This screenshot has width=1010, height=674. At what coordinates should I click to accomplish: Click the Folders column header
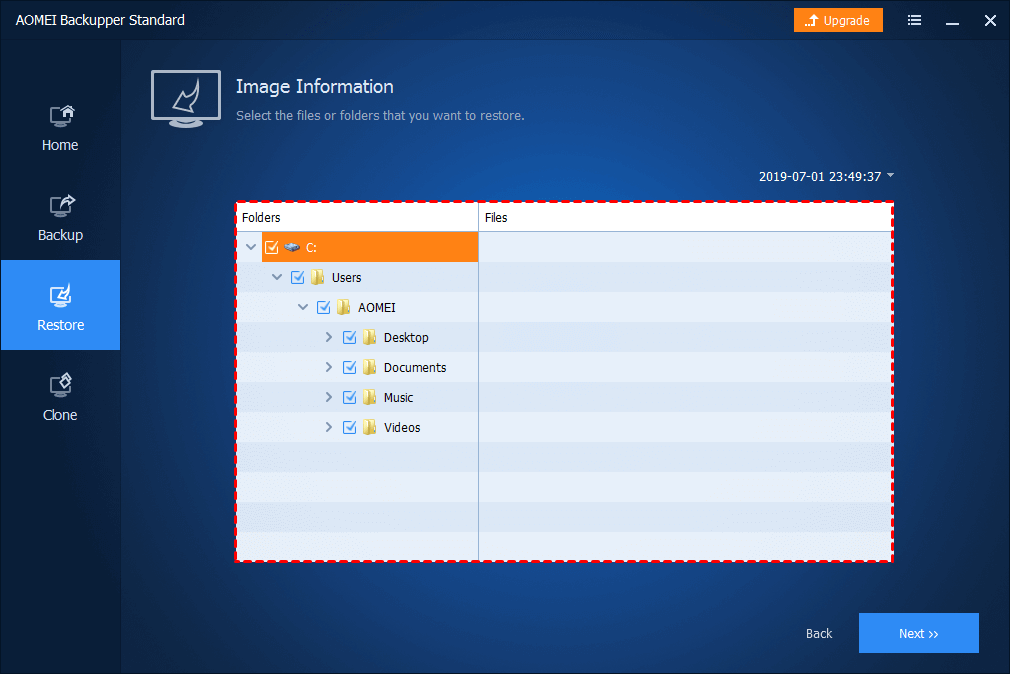pos(357,217)
